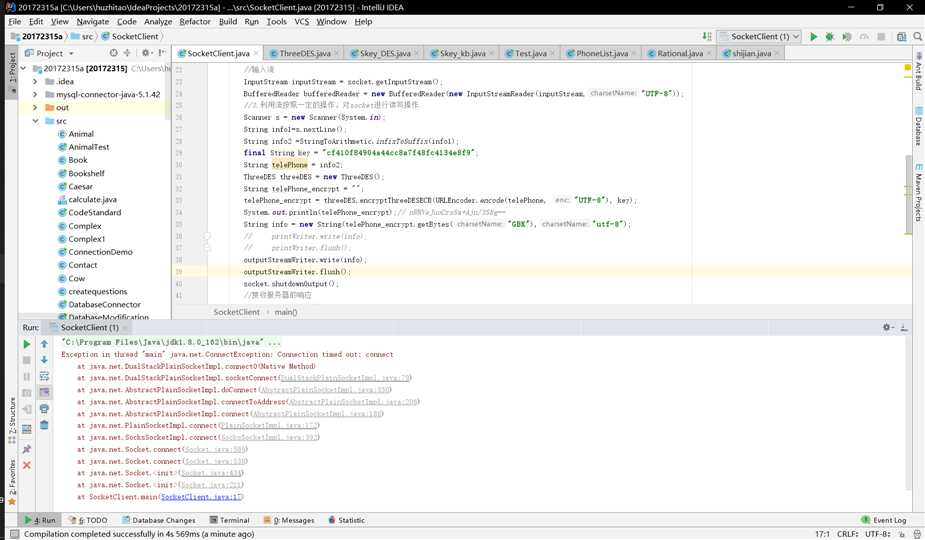Open the TODO tool window

88,521
